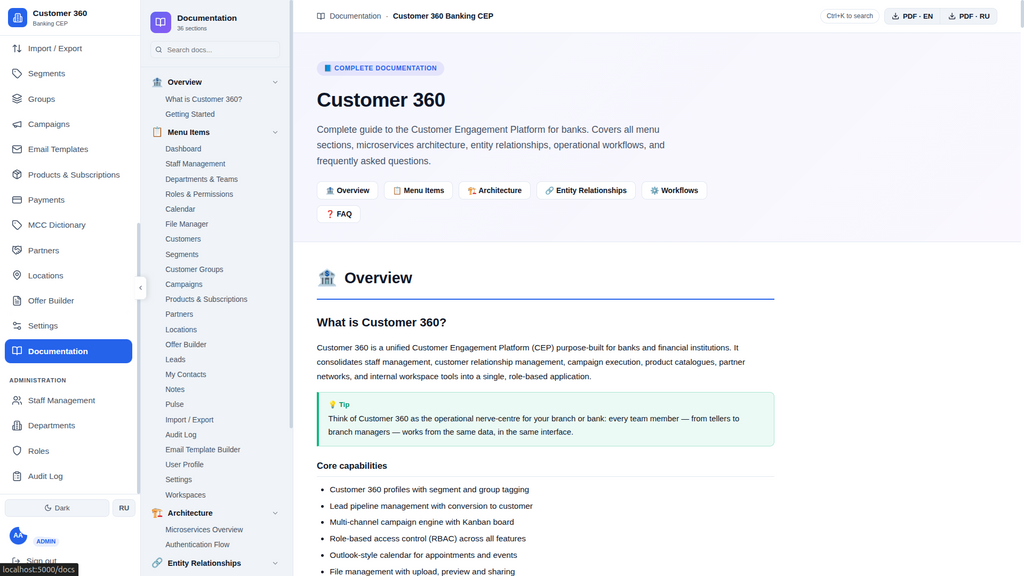
Task: Click the Settings sliders icon in sidebar
Action: (17, 326)
